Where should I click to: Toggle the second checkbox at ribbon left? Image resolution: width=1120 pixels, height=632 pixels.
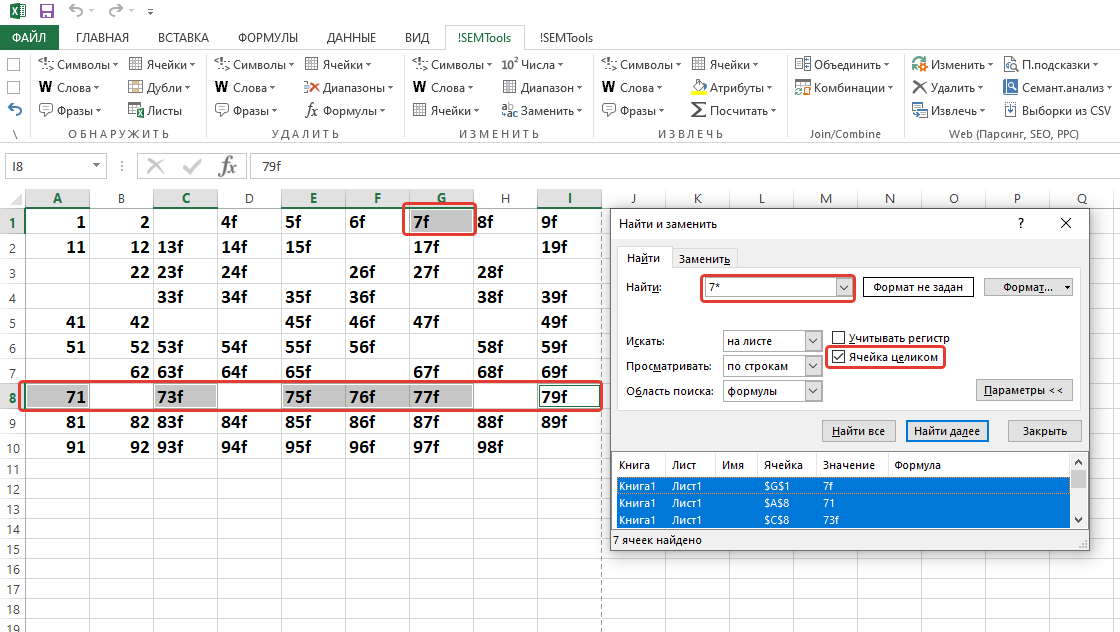(13, 87)
